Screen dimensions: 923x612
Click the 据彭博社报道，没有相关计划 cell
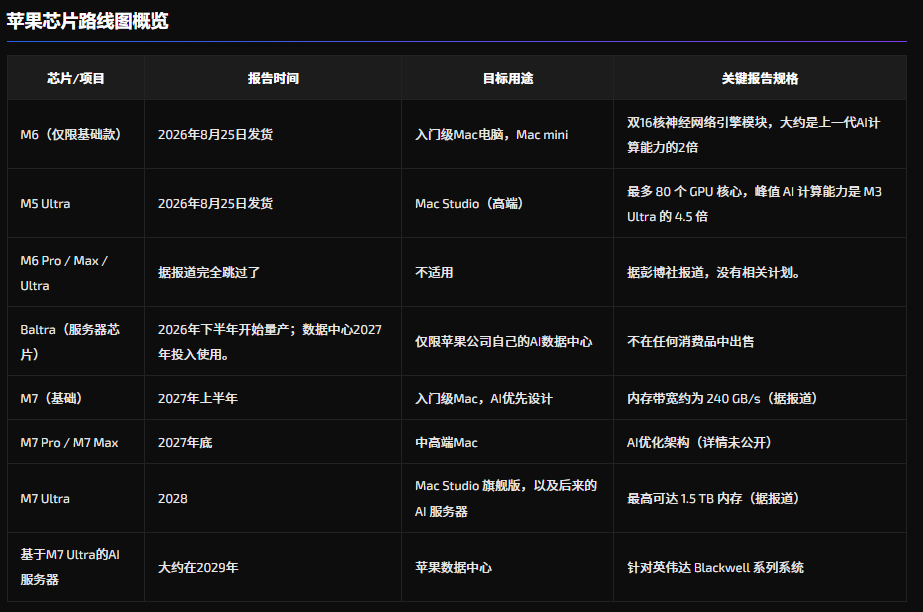(x=760, y=272)
